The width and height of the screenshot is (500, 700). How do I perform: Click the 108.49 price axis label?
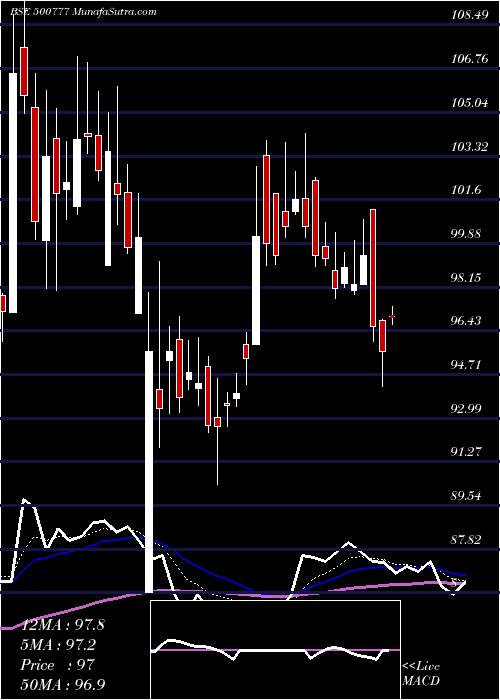click(x=470, y=15)
